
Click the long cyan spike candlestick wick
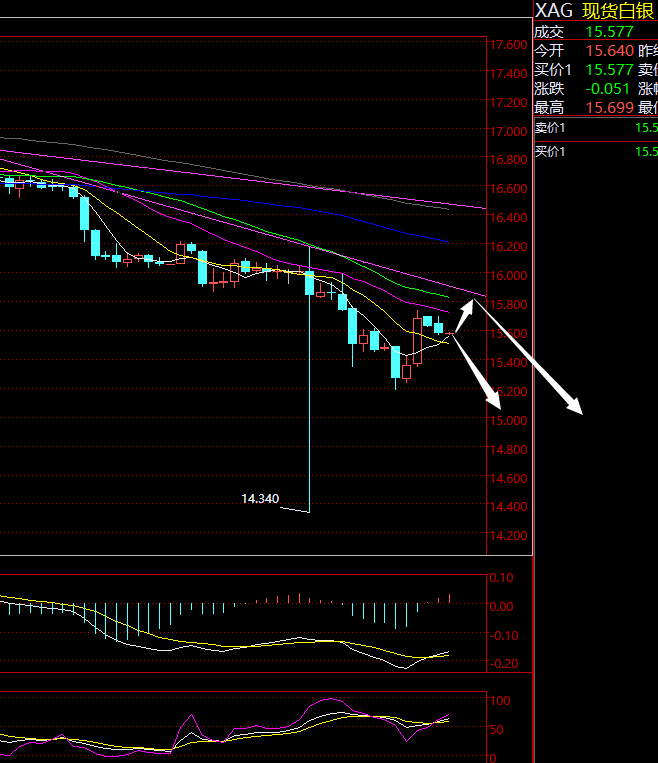pos(310,380)
